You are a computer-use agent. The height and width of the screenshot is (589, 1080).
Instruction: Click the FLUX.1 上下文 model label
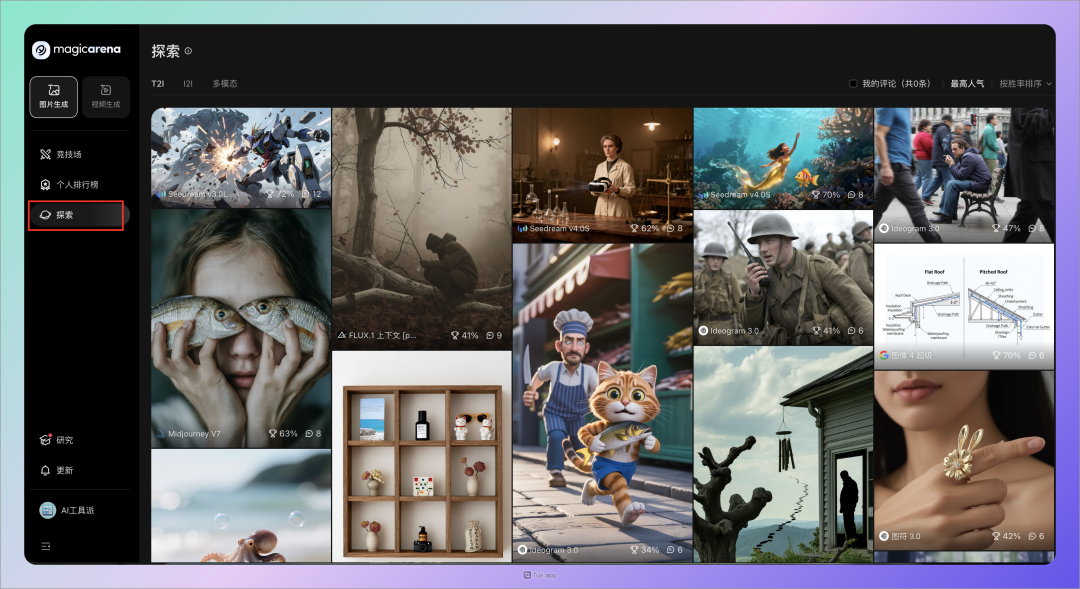tap(382, 335)
